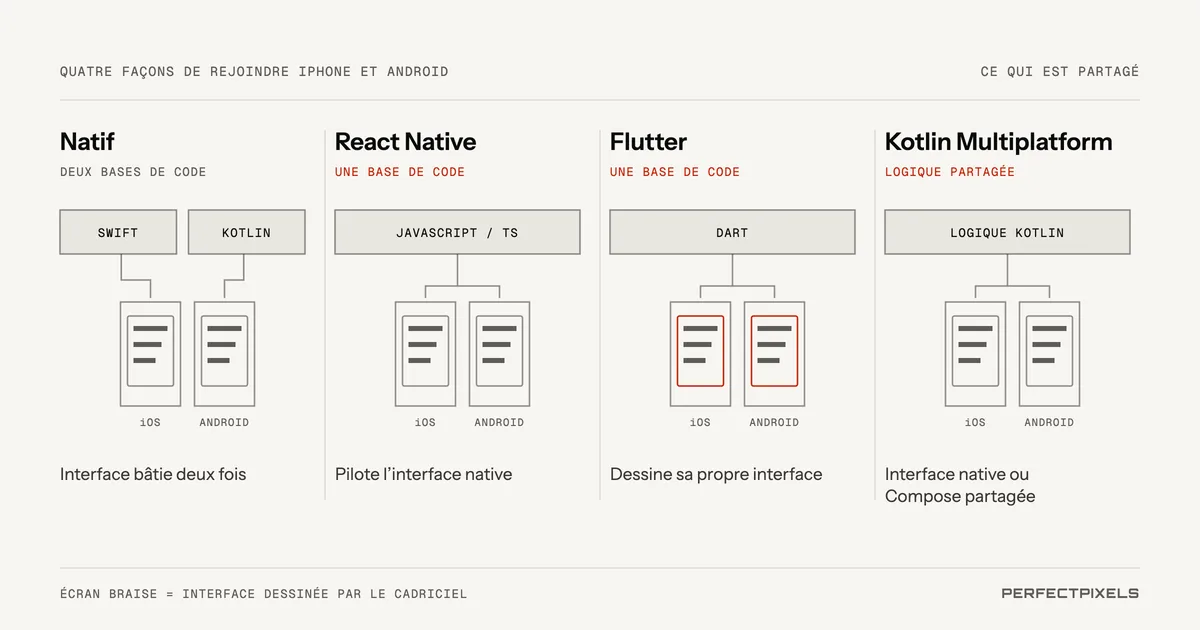Image resolution: width=1200 pixels, height=630 pixels.
Task: Select the LOGIQUE KOTLIN code box
Action: 1007,232
